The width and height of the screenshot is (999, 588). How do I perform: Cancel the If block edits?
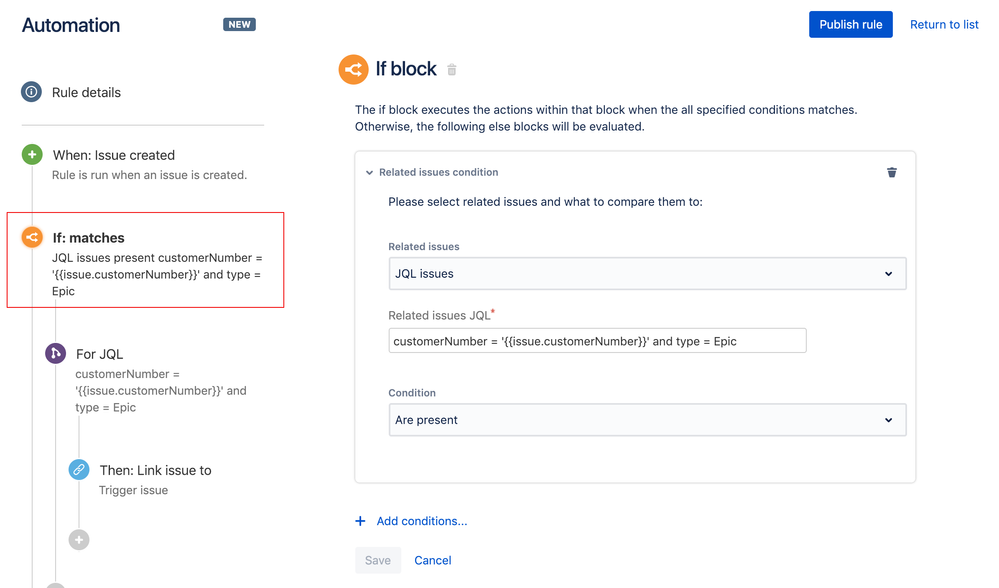click(433, 560)
